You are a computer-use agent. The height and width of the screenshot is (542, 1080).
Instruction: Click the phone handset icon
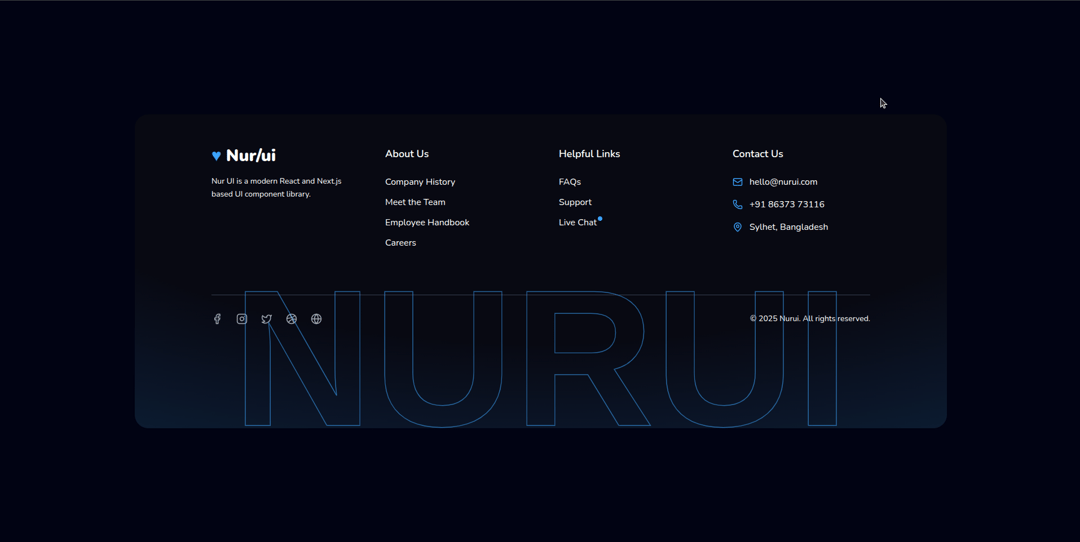point(738,205)
